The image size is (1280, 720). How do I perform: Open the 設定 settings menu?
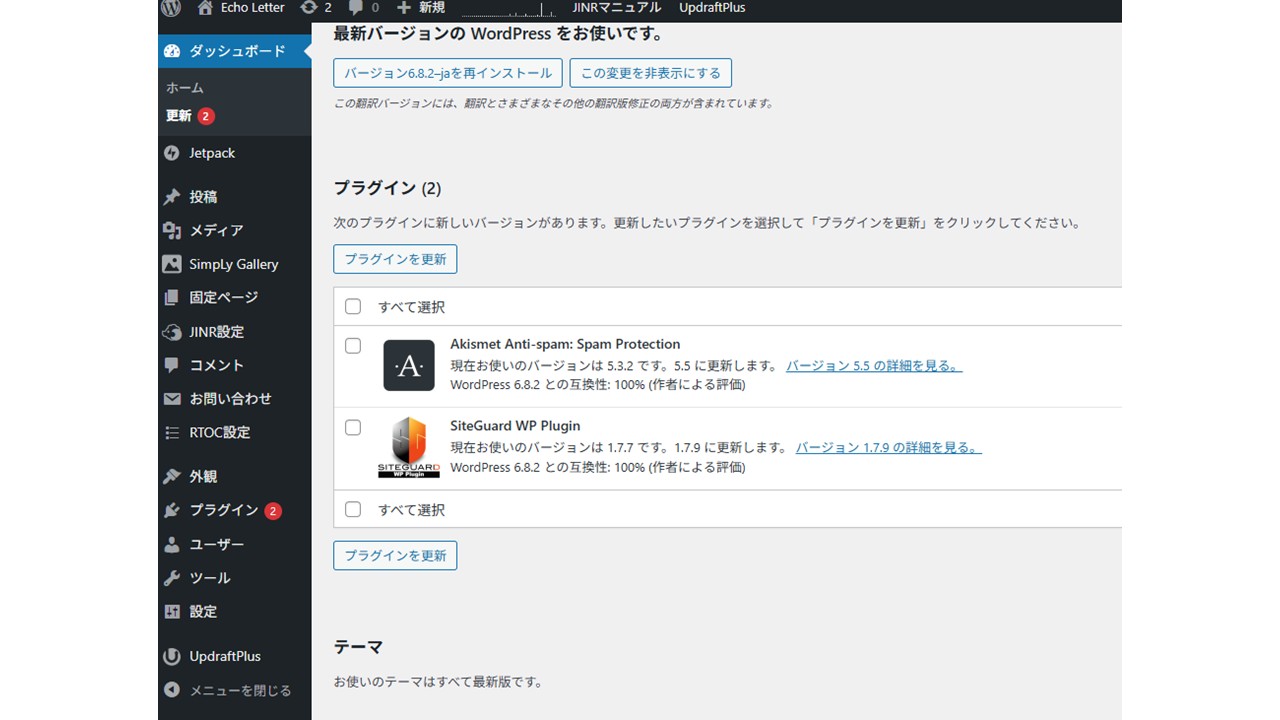point(203,611)
